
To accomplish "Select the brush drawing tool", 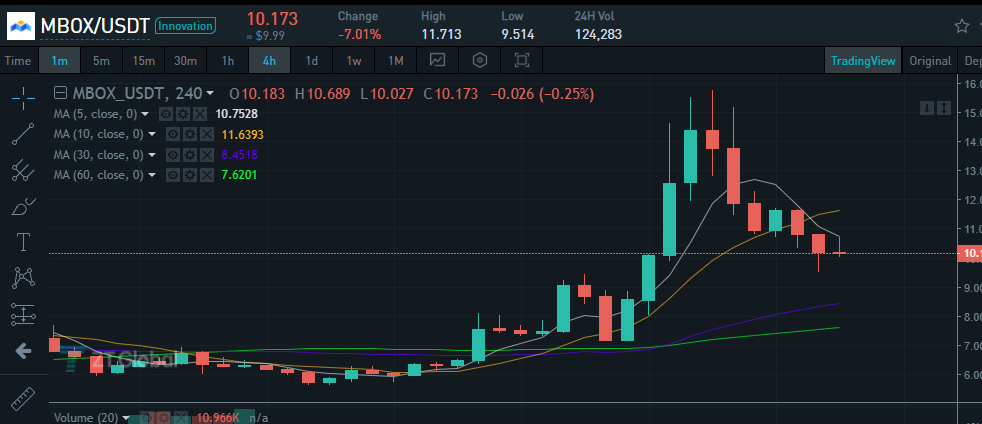I will click(23, 206).
